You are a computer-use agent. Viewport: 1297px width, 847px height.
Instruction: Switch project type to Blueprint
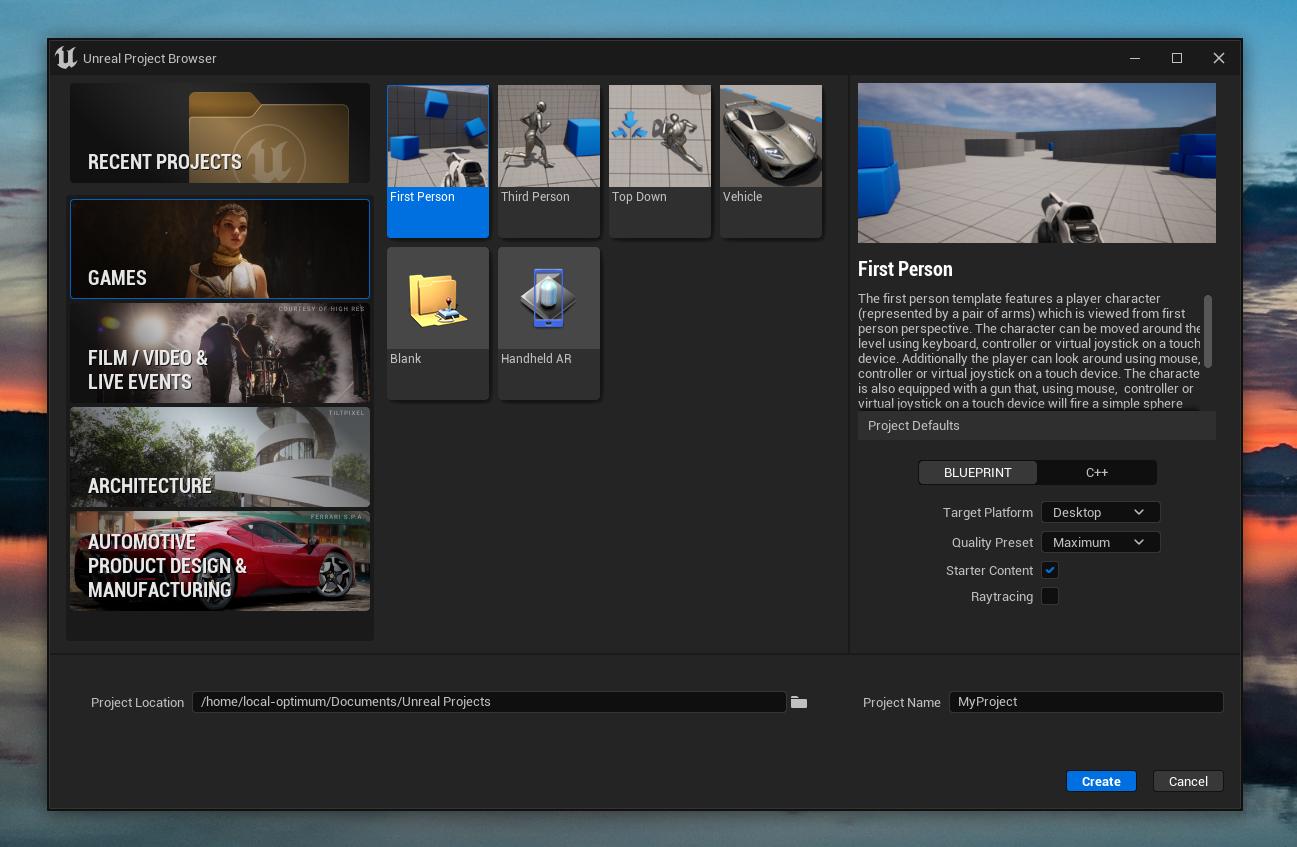click(x=978, y=472)
